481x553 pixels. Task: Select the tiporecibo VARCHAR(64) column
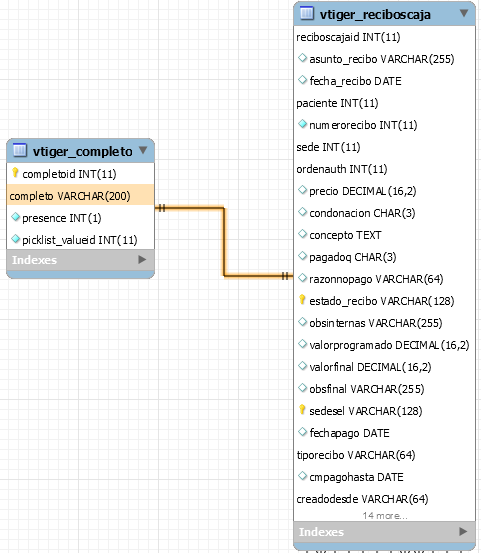click(x=384, y=455)
